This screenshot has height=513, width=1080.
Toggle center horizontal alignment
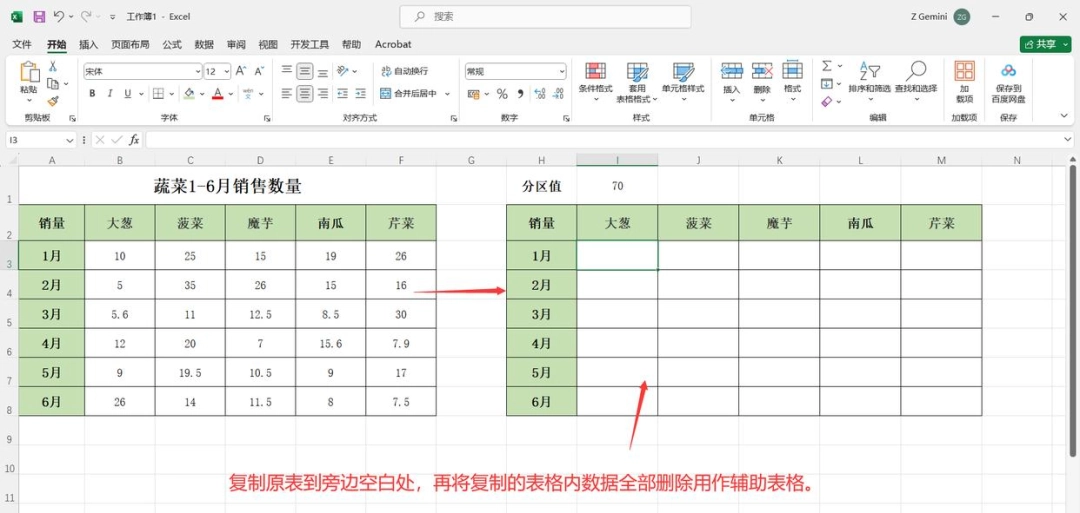tap(305, 94)
